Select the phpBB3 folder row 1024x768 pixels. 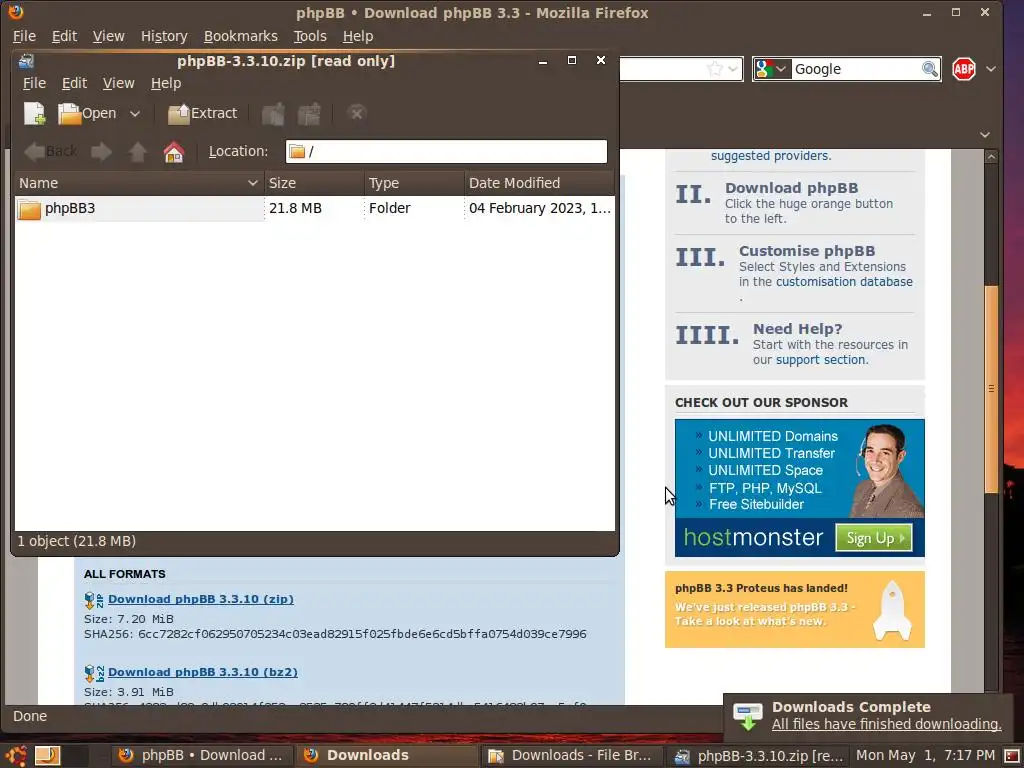(314, 208)
